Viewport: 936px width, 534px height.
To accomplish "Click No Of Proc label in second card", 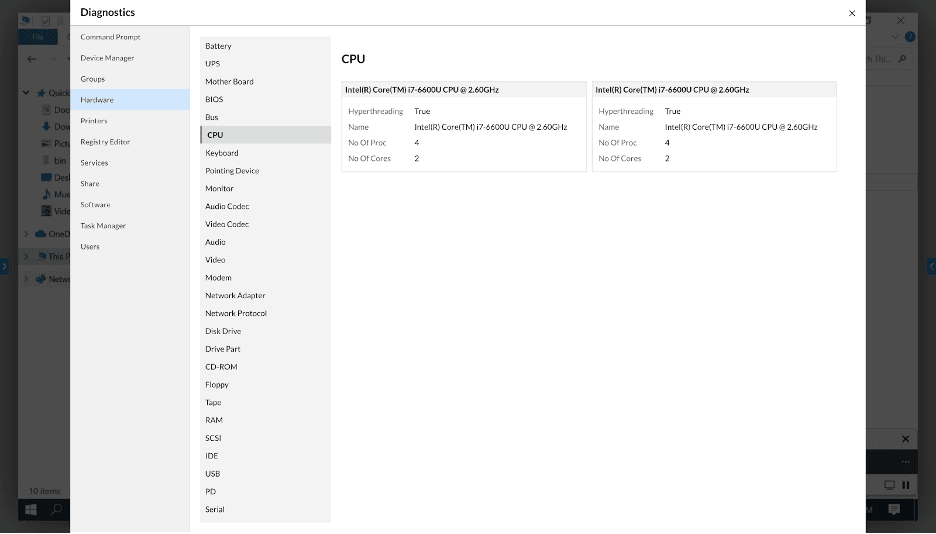I will [617, 143].
